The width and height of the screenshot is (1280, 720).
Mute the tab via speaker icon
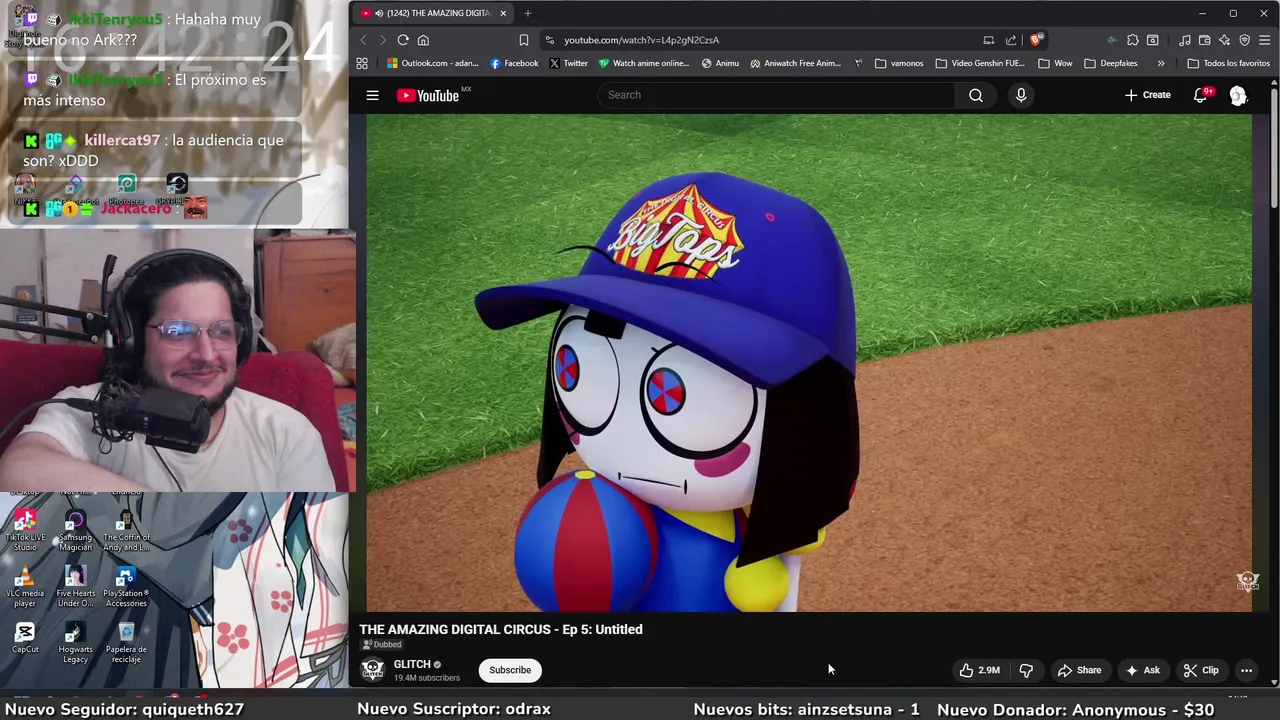379,13
